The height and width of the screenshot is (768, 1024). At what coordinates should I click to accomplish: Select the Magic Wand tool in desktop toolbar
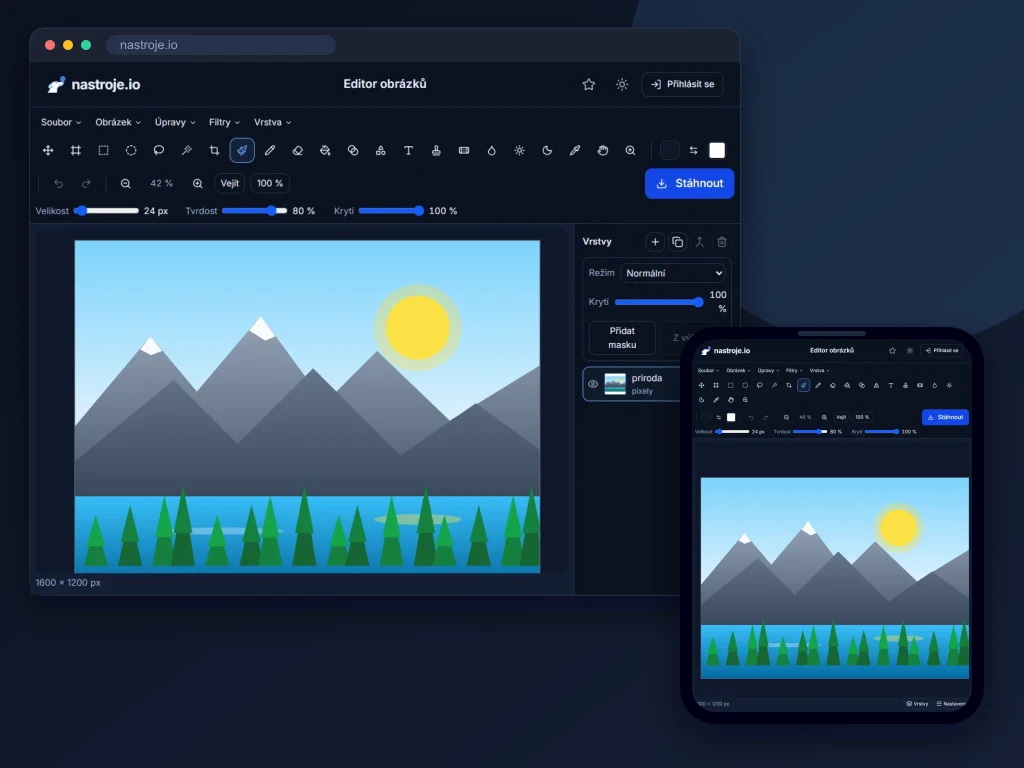coord(187,150)
